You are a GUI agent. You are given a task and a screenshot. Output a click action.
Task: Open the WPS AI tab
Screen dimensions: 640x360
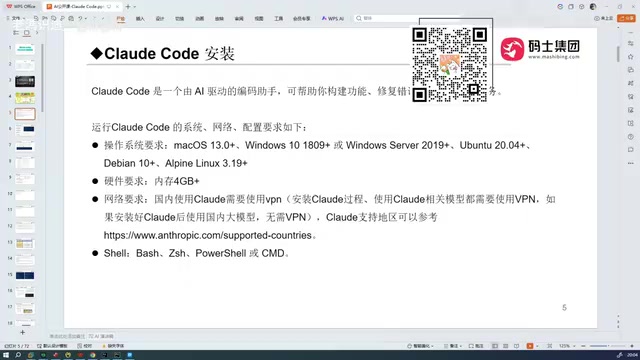(333, 19)
